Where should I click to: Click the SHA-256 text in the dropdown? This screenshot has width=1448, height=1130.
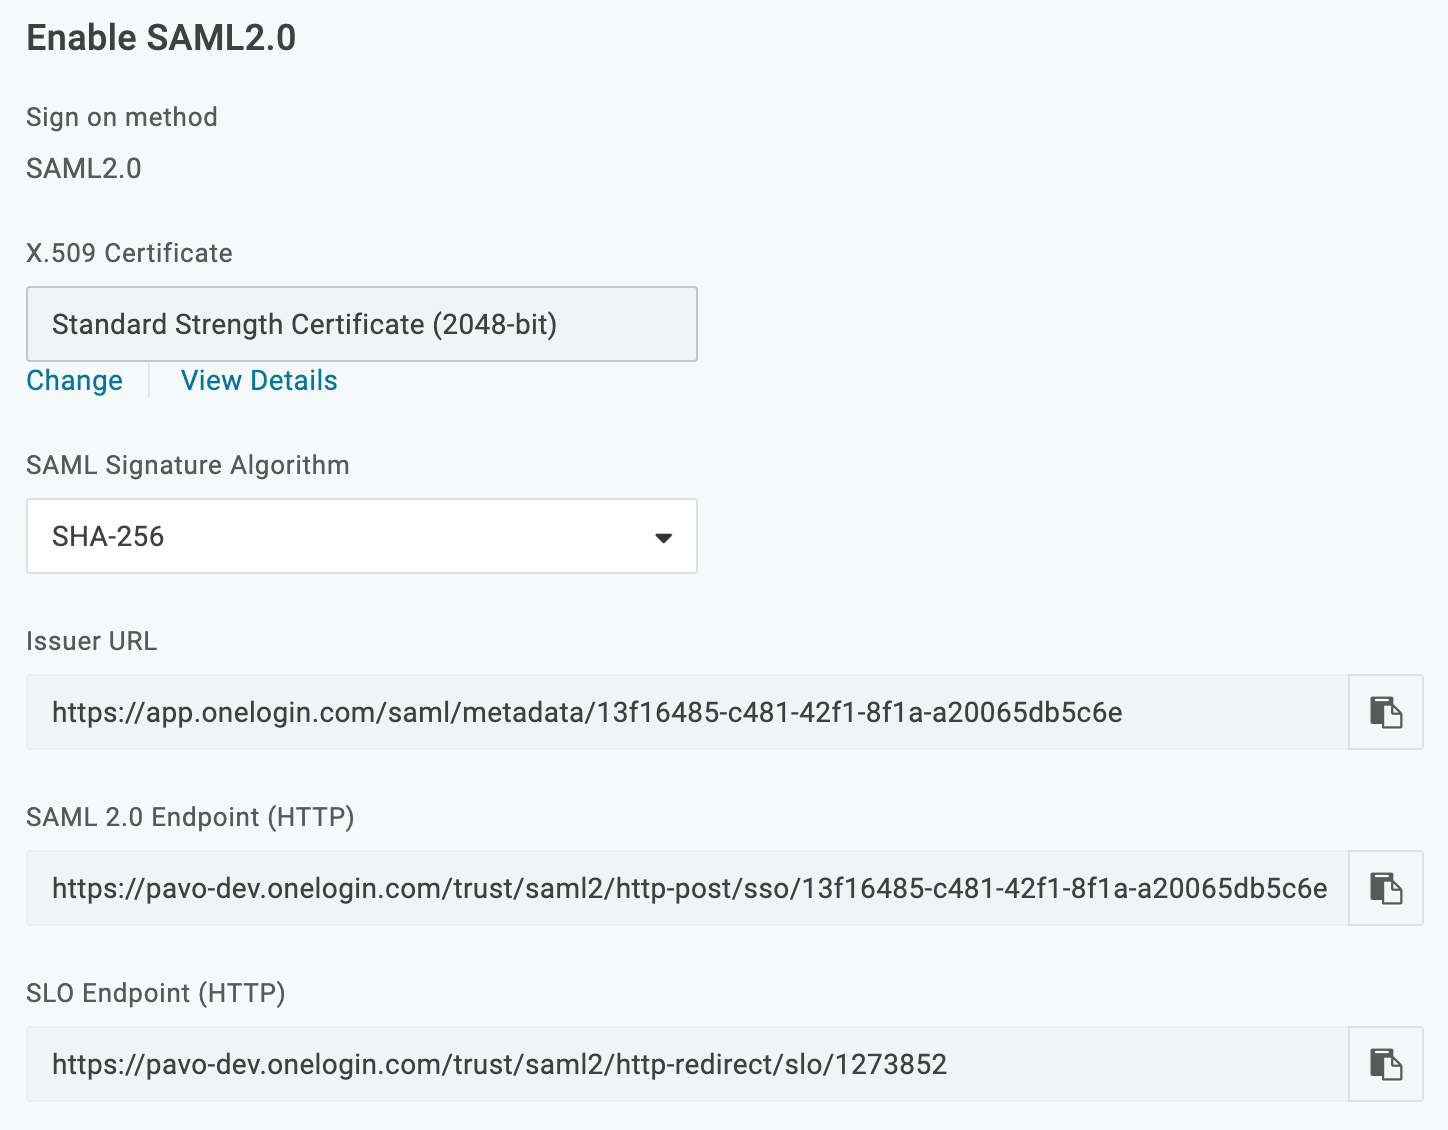coord(108,537)
